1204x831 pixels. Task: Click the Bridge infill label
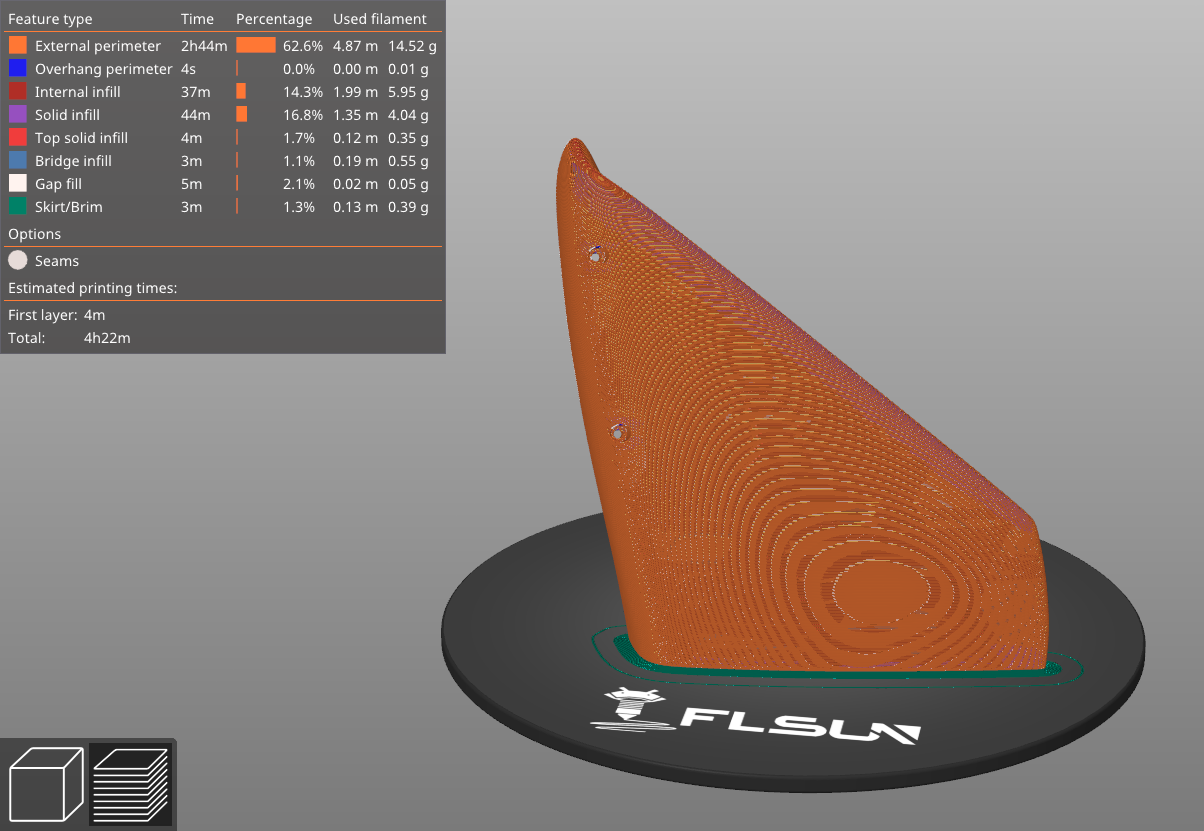tap(73, 161)
